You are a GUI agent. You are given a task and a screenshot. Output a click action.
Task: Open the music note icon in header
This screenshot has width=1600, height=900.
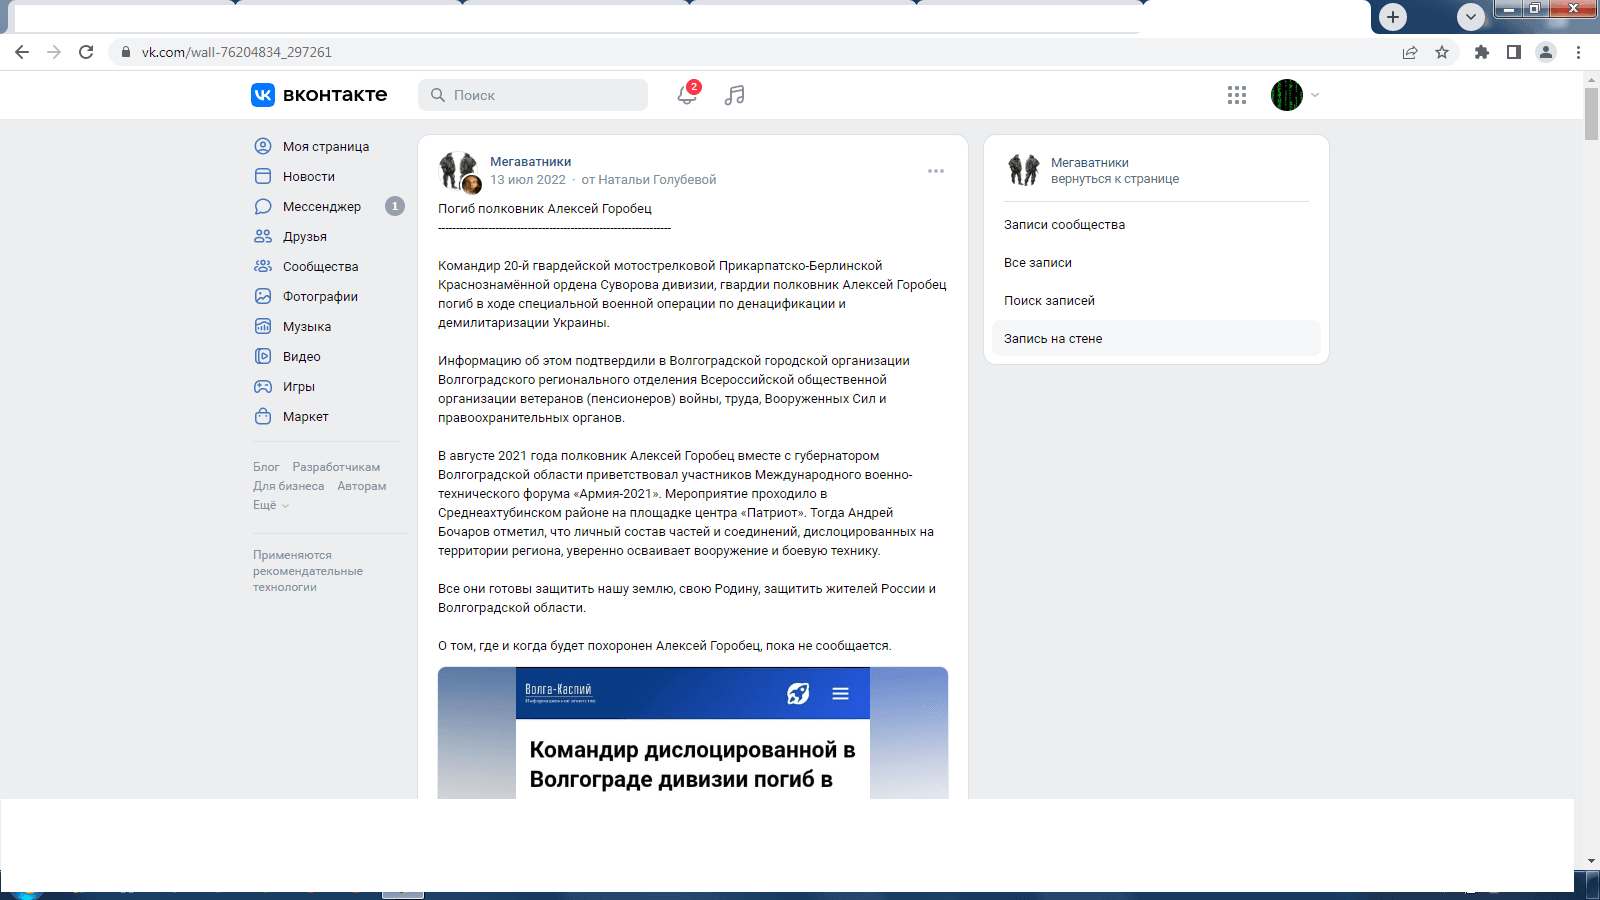point(735,95)
